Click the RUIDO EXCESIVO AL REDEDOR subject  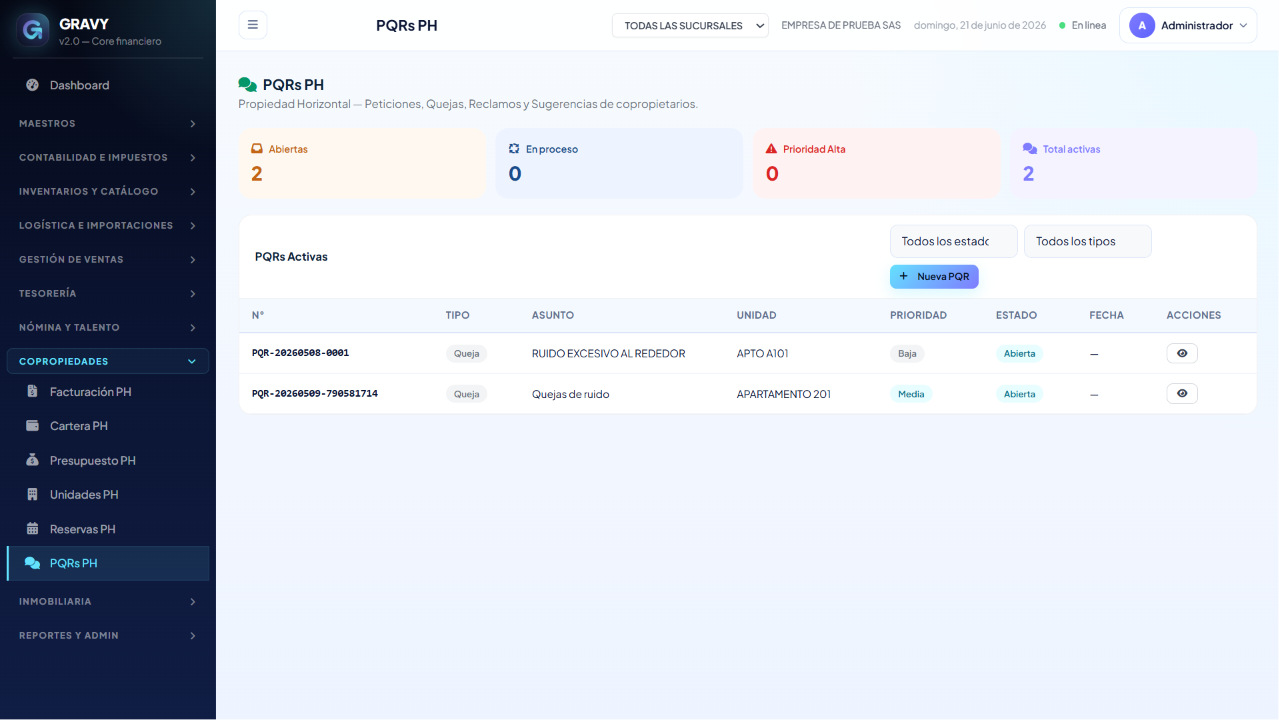coord(609,353)
